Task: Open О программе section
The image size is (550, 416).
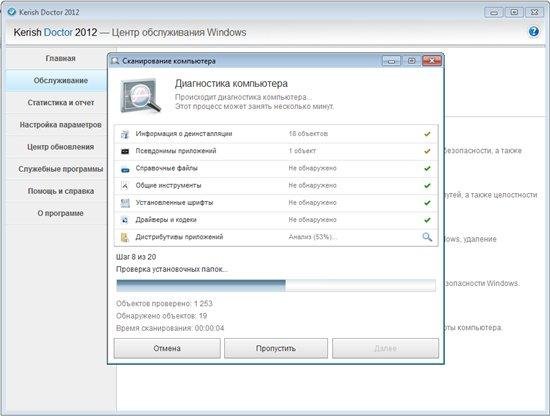Action: click(60, 213)
